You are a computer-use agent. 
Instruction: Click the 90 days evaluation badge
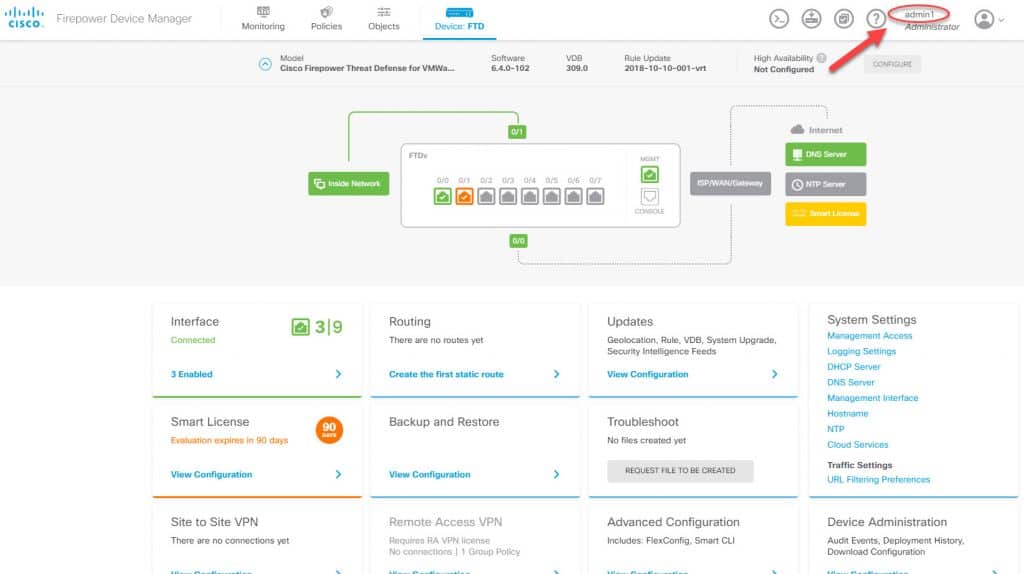[329, 430]
